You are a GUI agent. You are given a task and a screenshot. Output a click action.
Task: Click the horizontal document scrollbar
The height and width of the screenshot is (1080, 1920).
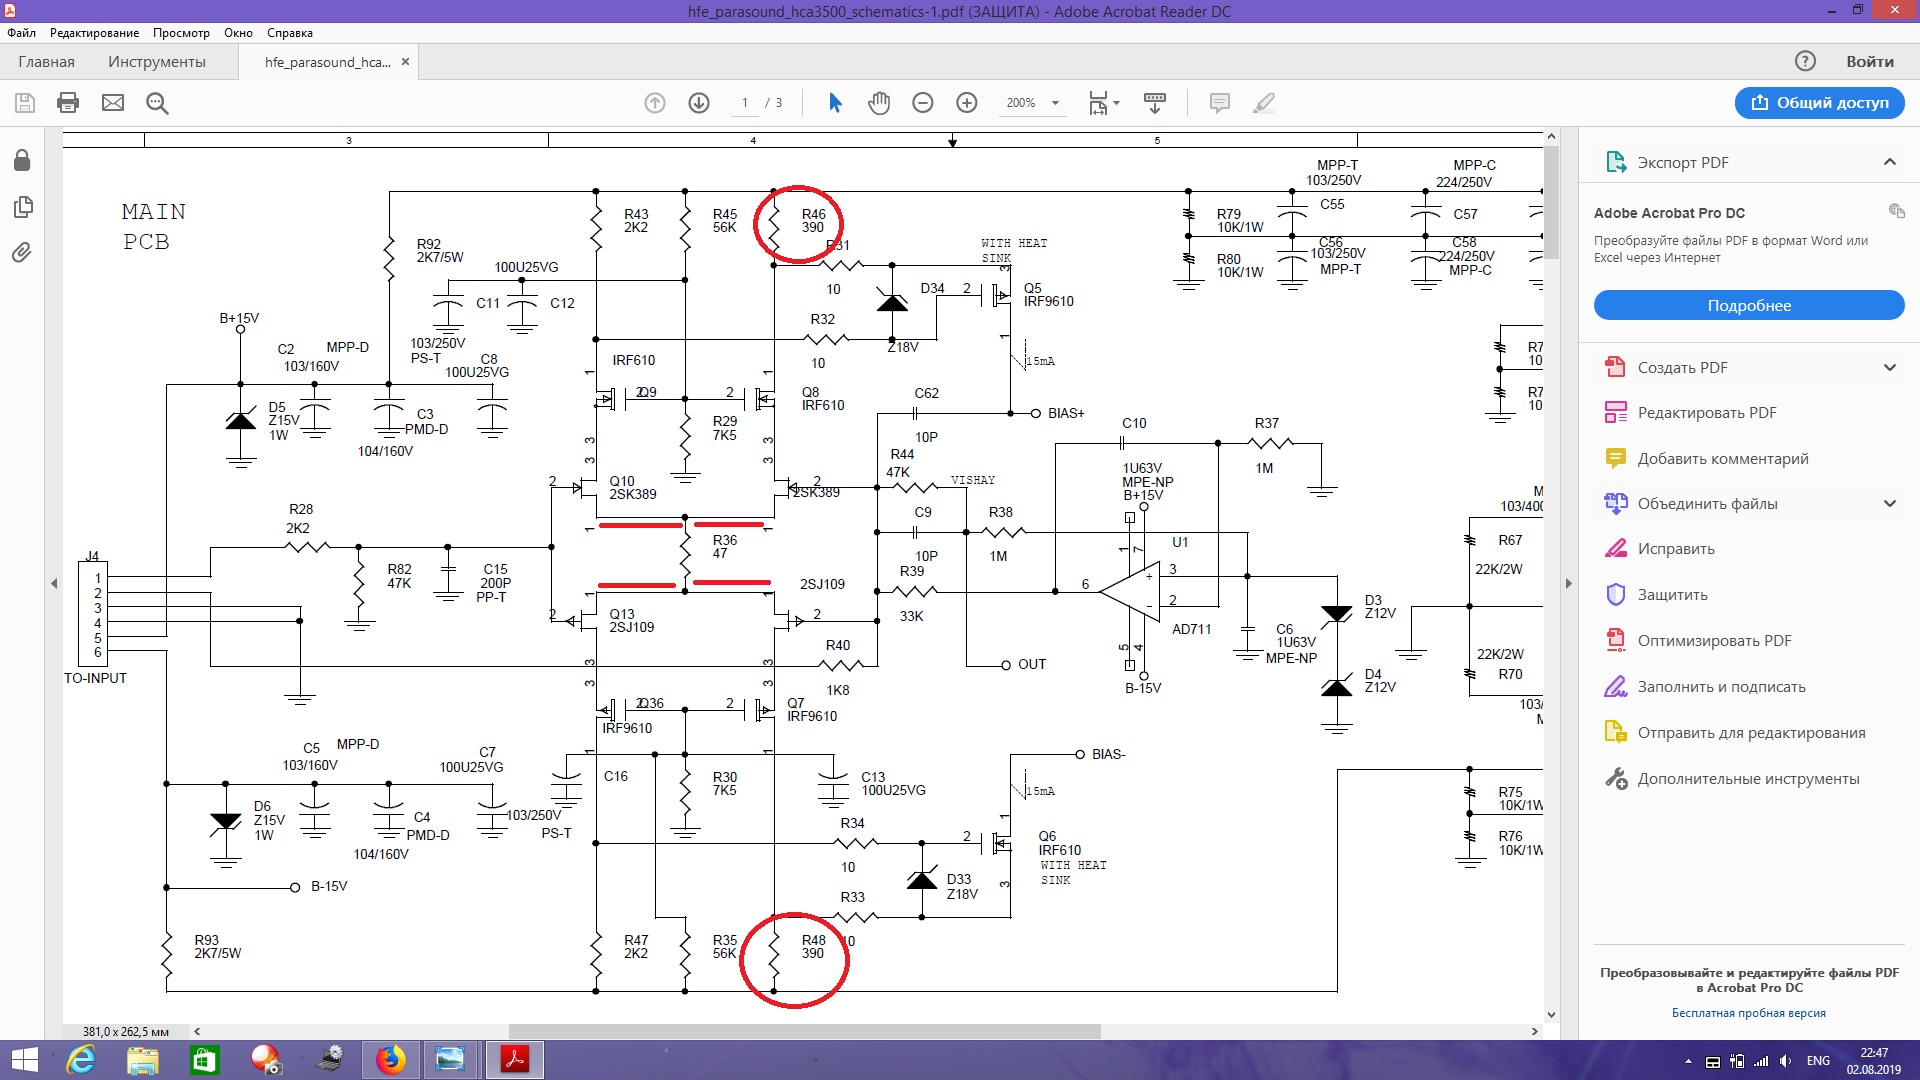pyautogui.click(x=805, y=1031)
